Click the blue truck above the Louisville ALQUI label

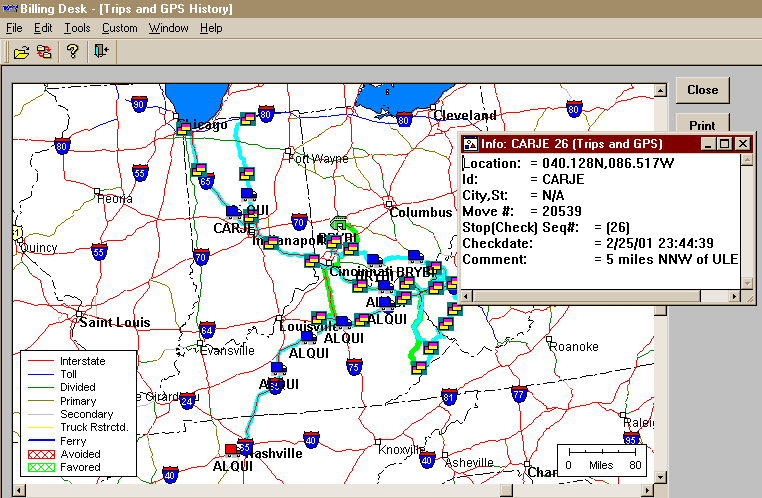(x=343, y=321)
